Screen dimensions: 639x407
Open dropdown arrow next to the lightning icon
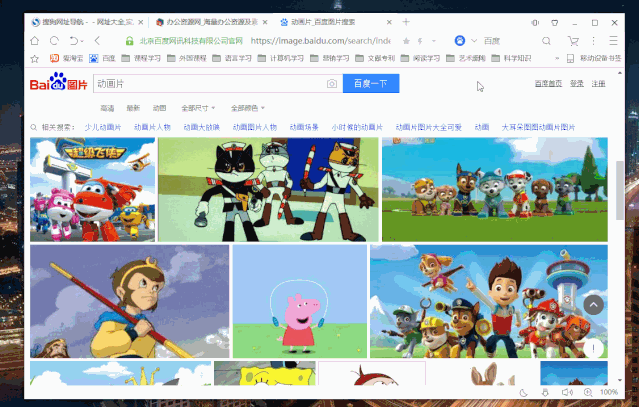(434, 41)
